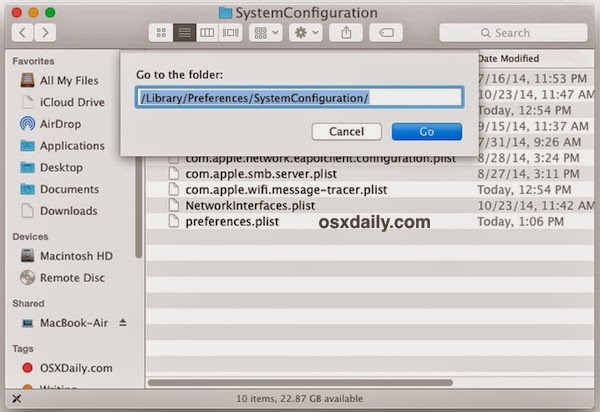Open AirDrop in sidebar
The width and height of the screenshot is (600, 412).
point(51,124)
